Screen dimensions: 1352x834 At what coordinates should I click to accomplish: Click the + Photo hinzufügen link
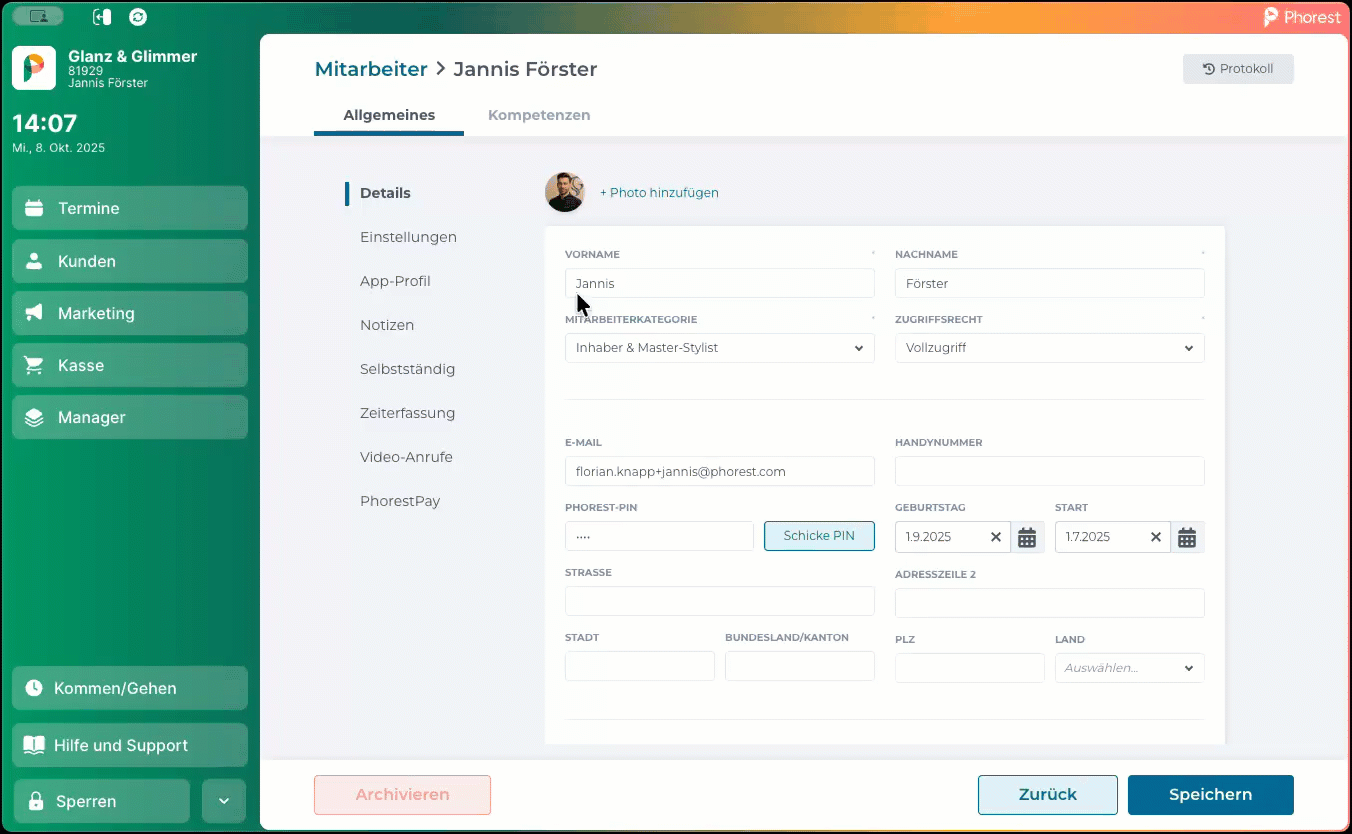(659, 193)
